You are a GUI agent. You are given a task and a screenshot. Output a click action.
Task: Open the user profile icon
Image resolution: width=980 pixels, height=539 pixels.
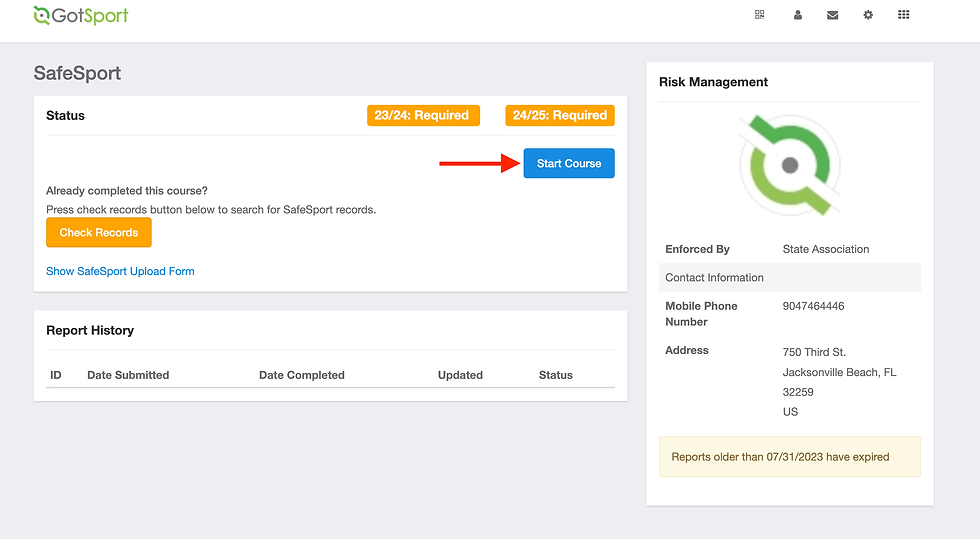(798, 15)
